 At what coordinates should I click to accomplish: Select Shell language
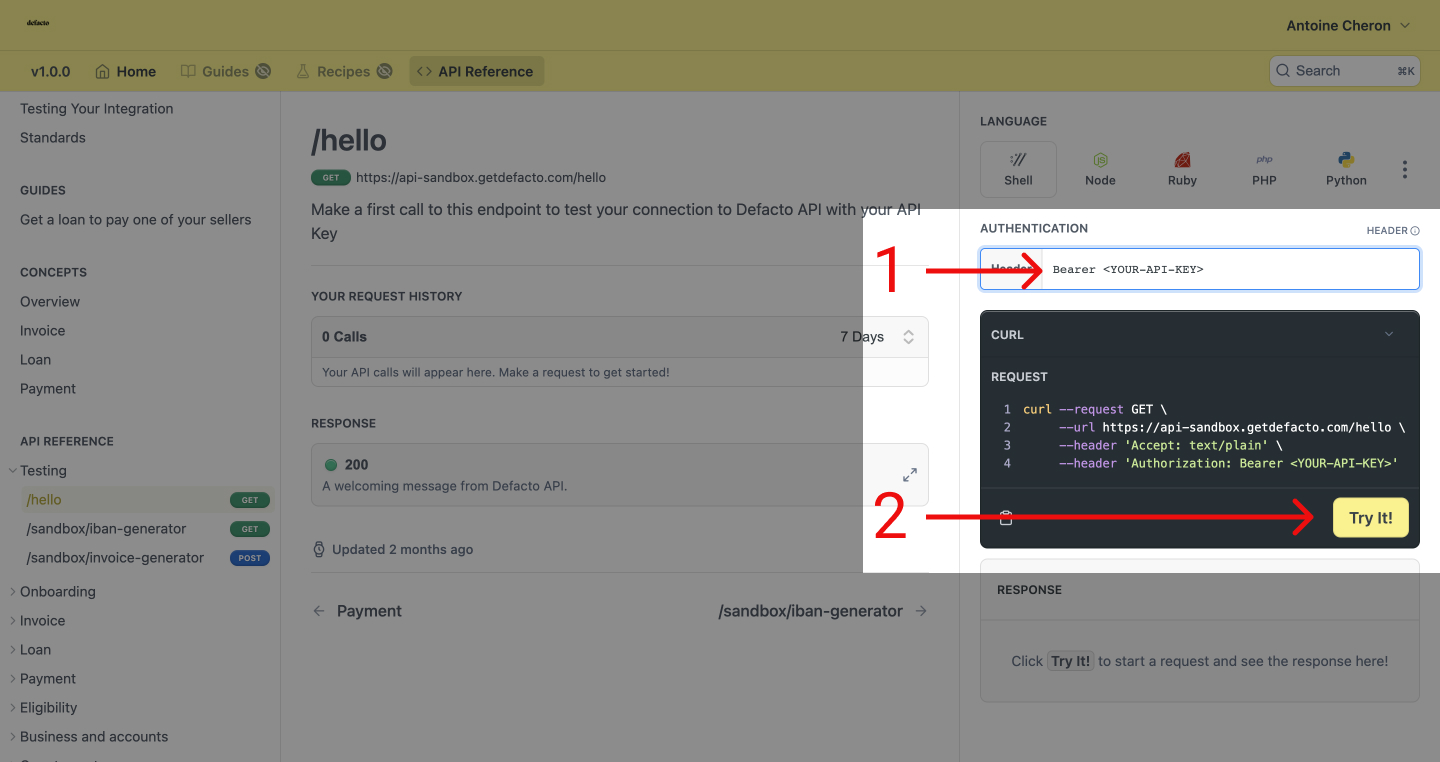point(1018,169)
